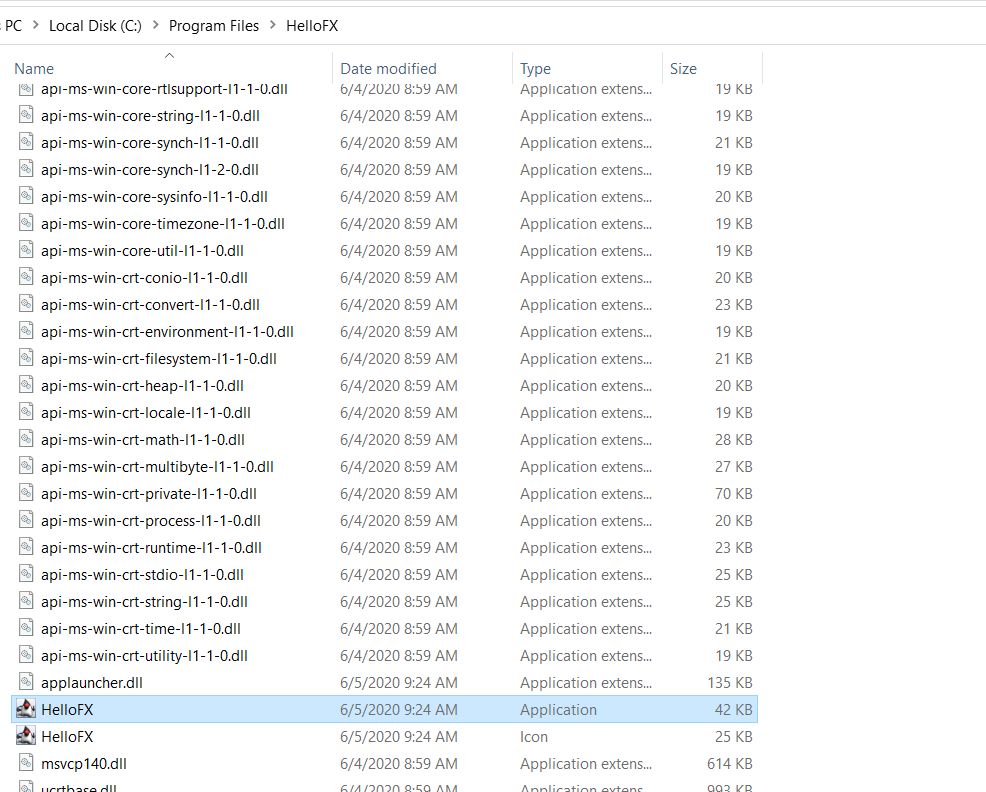This screenshot has width=986, height=792.
Task: Click 28 KB size cell
Action: click(733, 440)
